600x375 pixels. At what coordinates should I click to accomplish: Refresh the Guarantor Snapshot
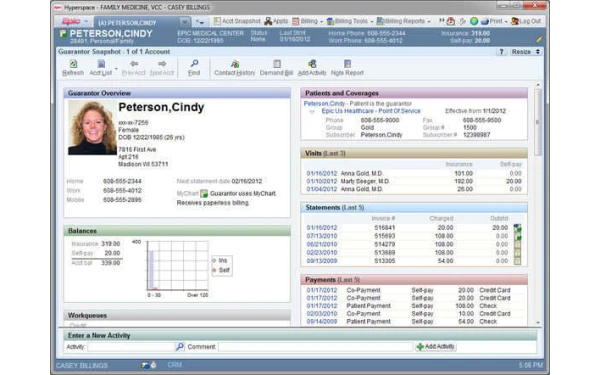pyautogui.click(x=73, y=68)
